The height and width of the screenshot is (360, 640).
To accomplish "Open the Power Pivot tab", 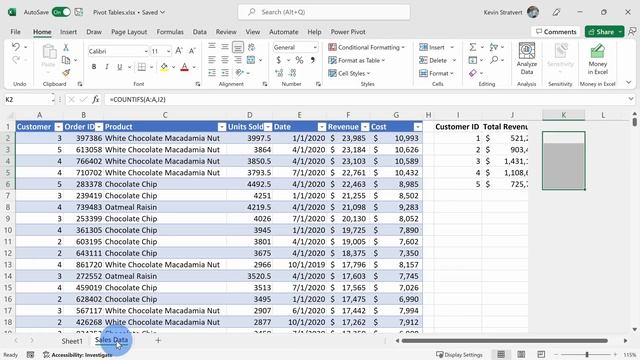I will coord(348,32).
